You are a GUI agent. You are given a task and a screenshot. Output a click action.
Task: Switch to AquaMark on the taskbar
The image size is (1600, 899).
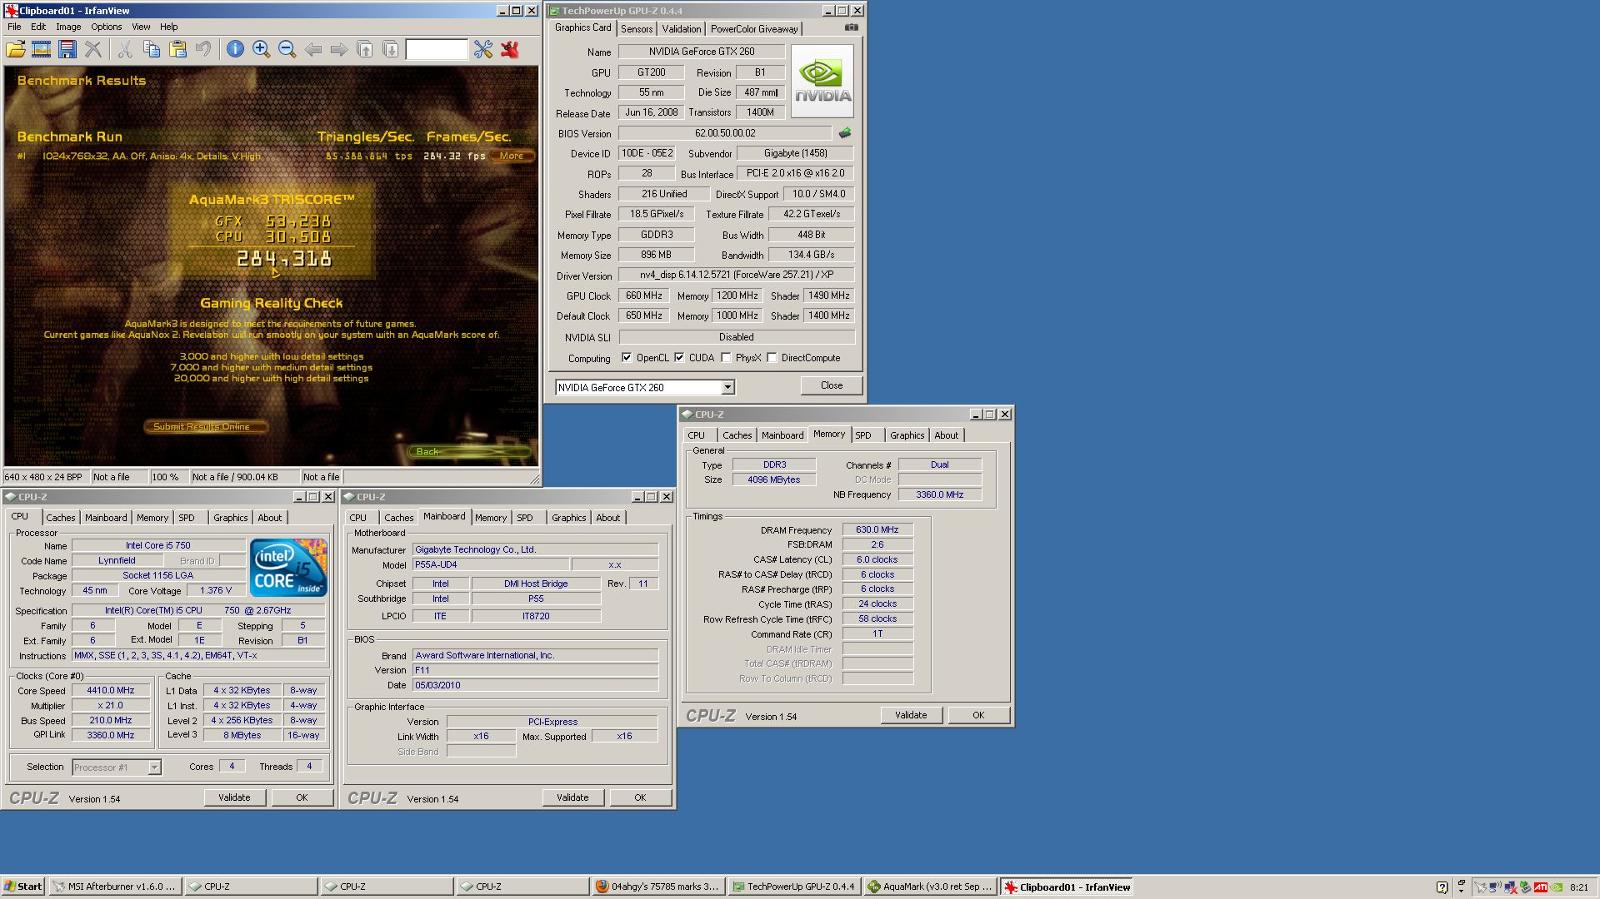point(931,887)
